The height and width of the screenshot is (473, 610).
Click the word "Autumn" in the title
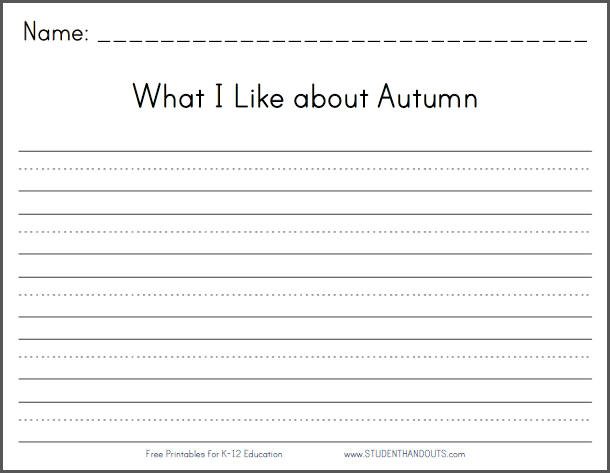428,96
